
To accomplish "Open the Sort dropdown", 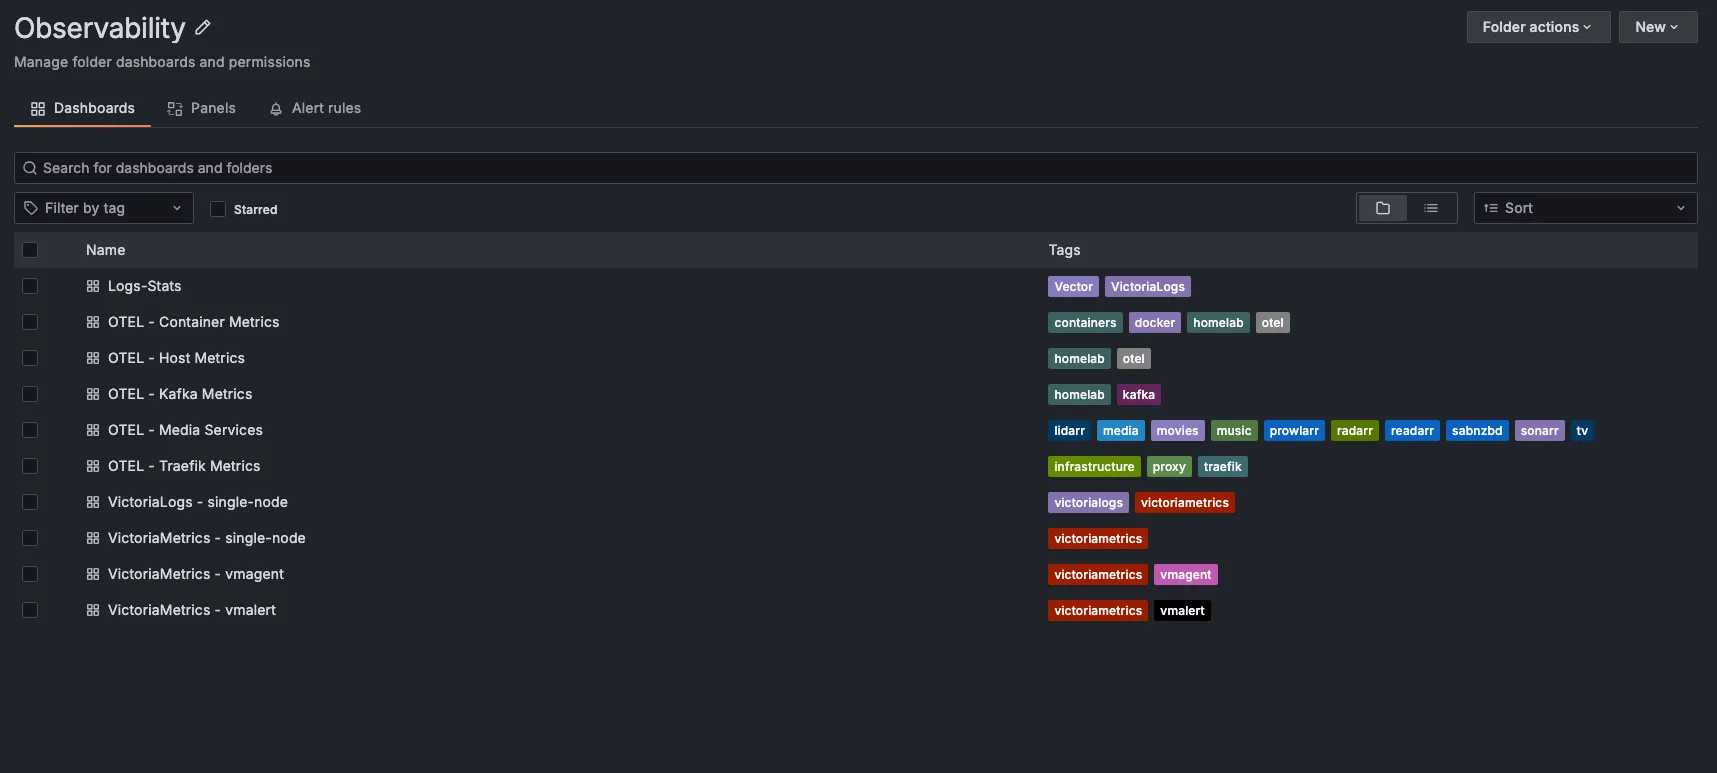I will coord(1584,208).
